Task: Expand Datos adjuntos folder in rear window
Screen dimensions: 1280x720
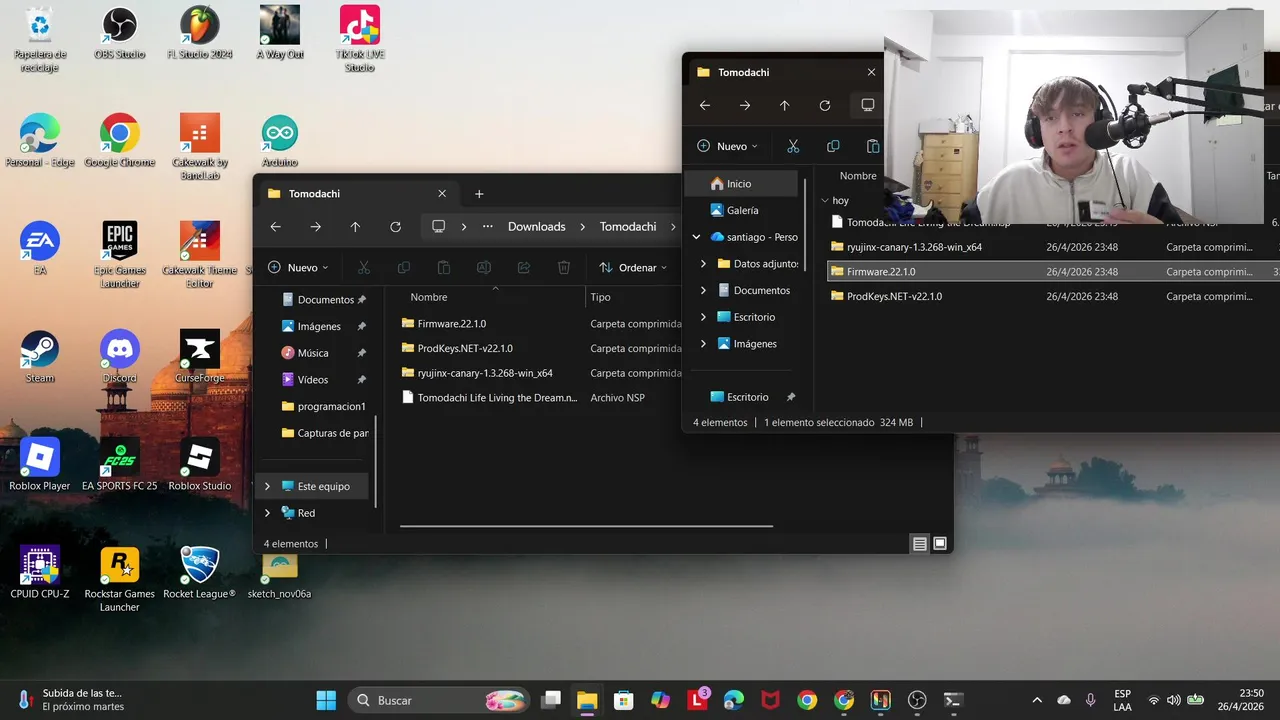Action: (703, 264)
